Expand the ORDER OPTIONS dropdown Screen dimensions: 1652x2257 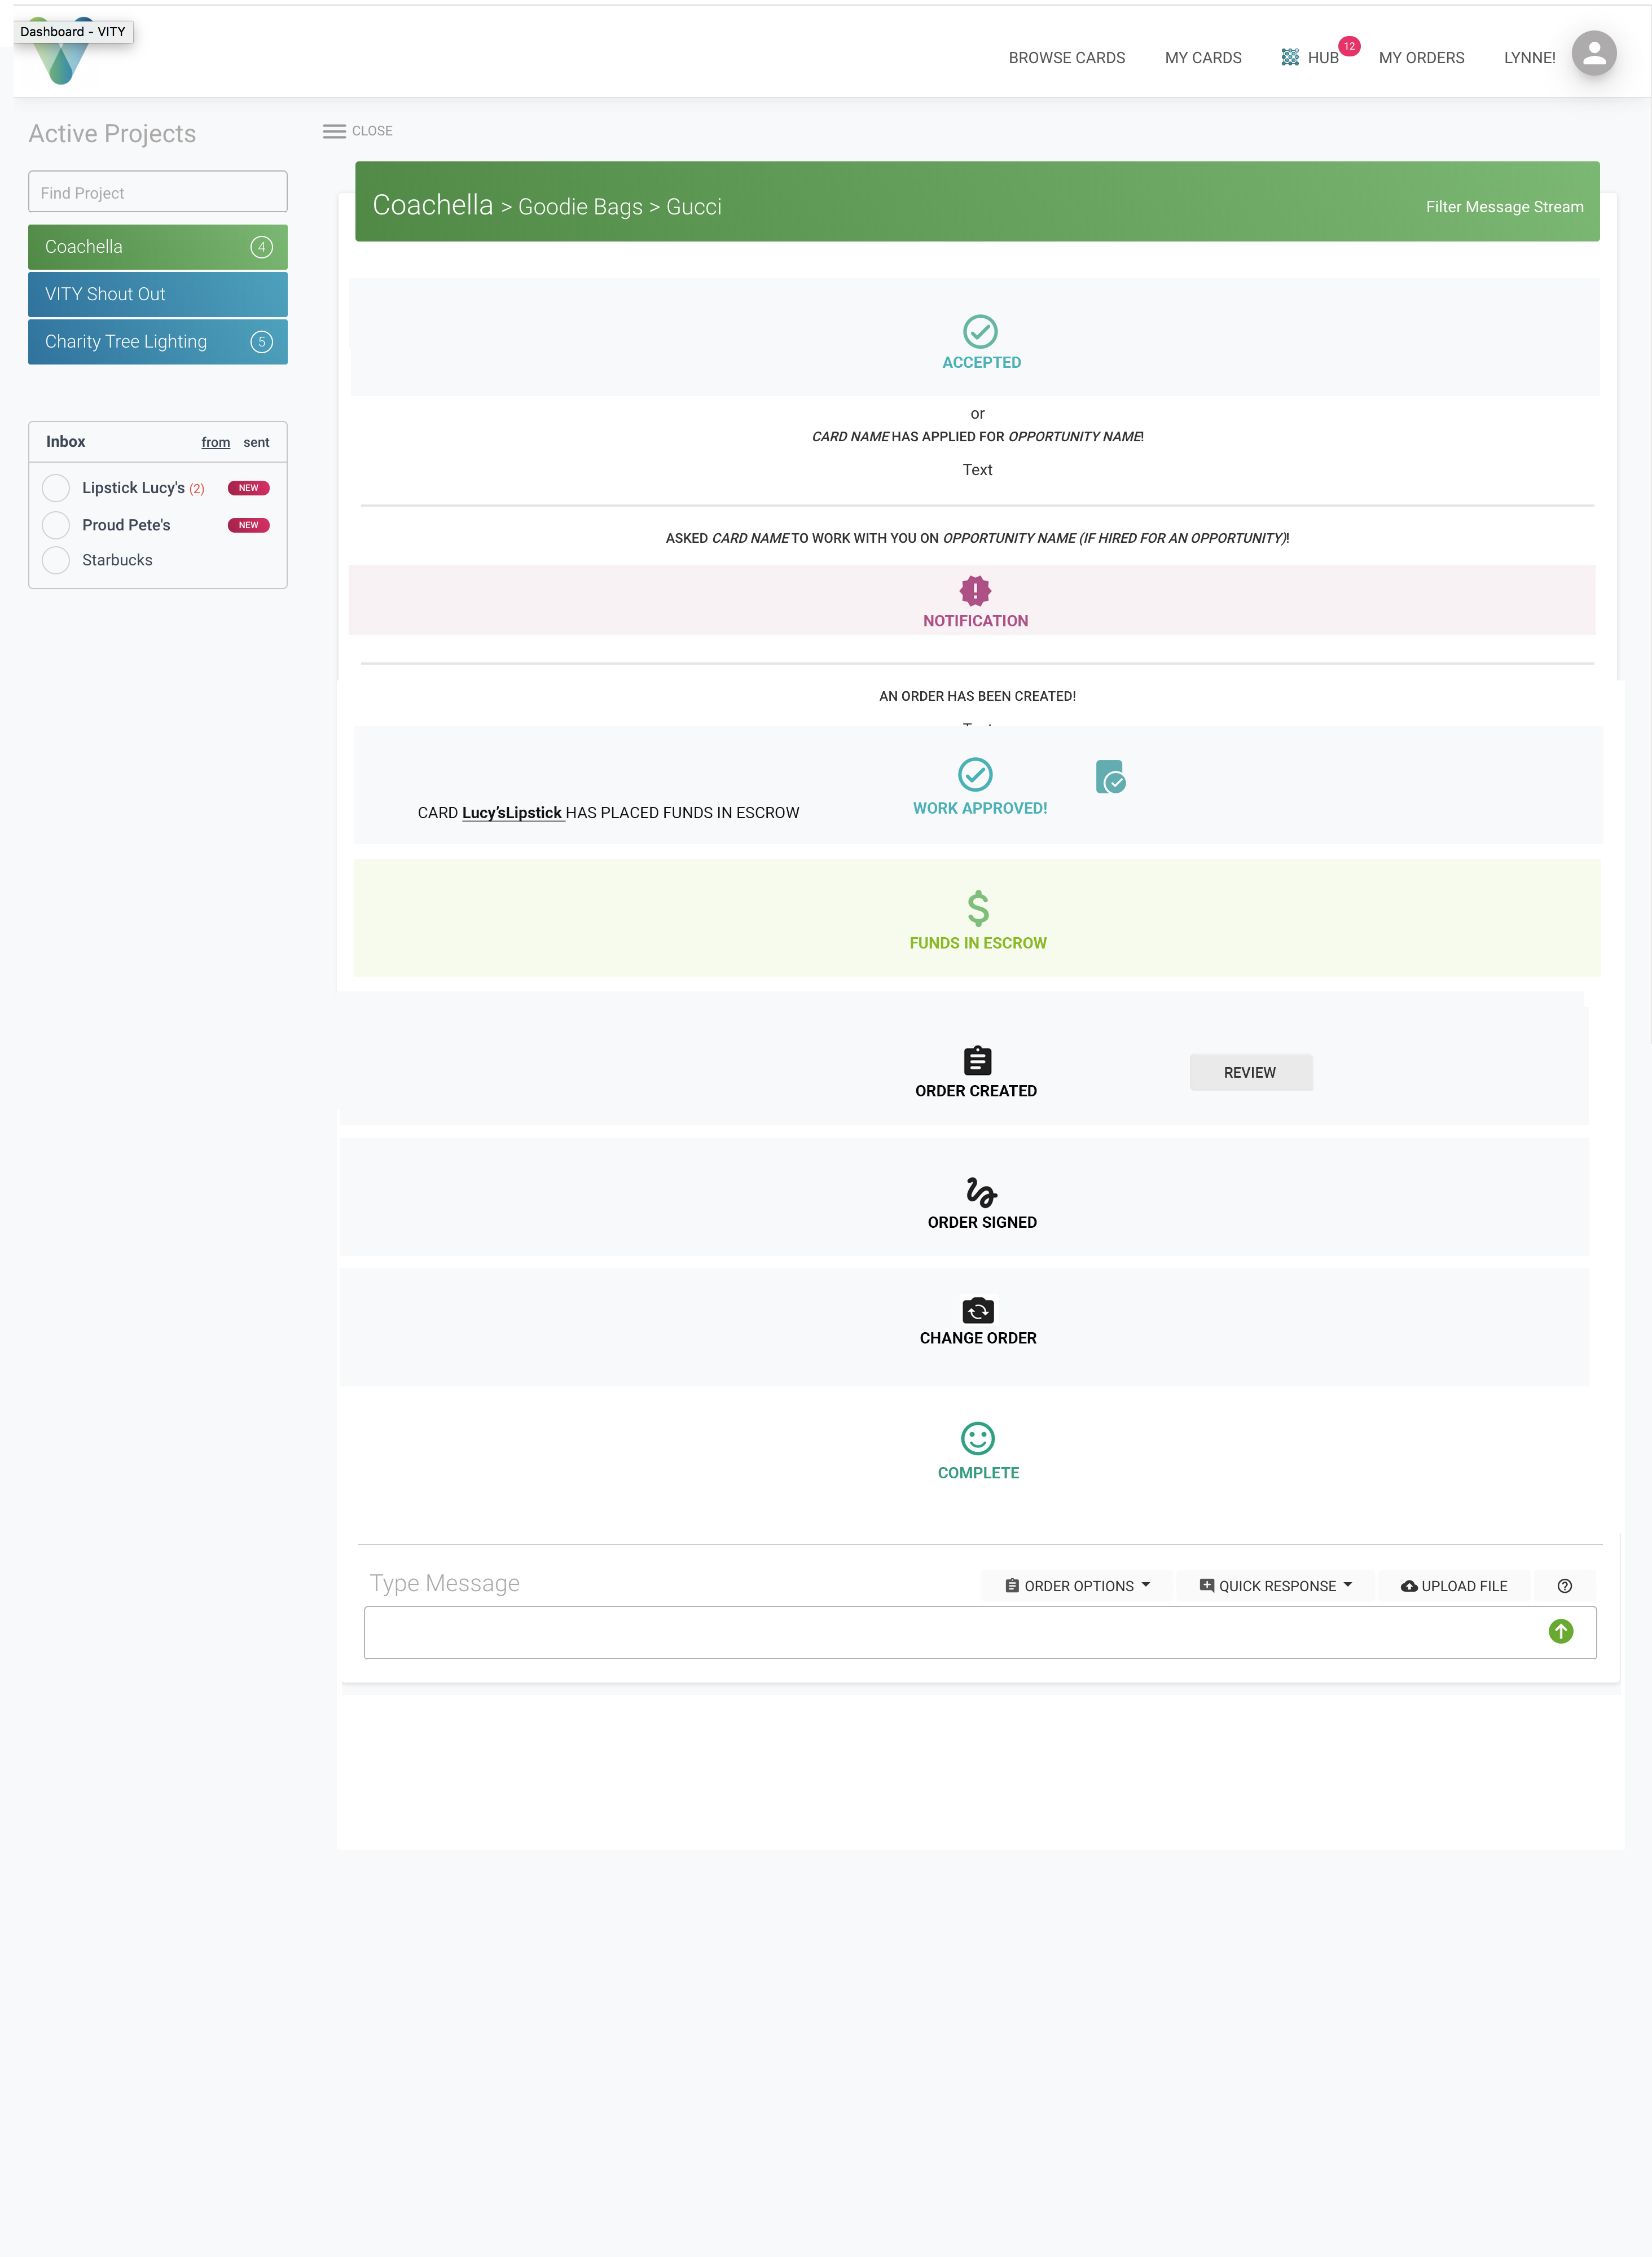pyautogui.click(x=1077, y=1586)
